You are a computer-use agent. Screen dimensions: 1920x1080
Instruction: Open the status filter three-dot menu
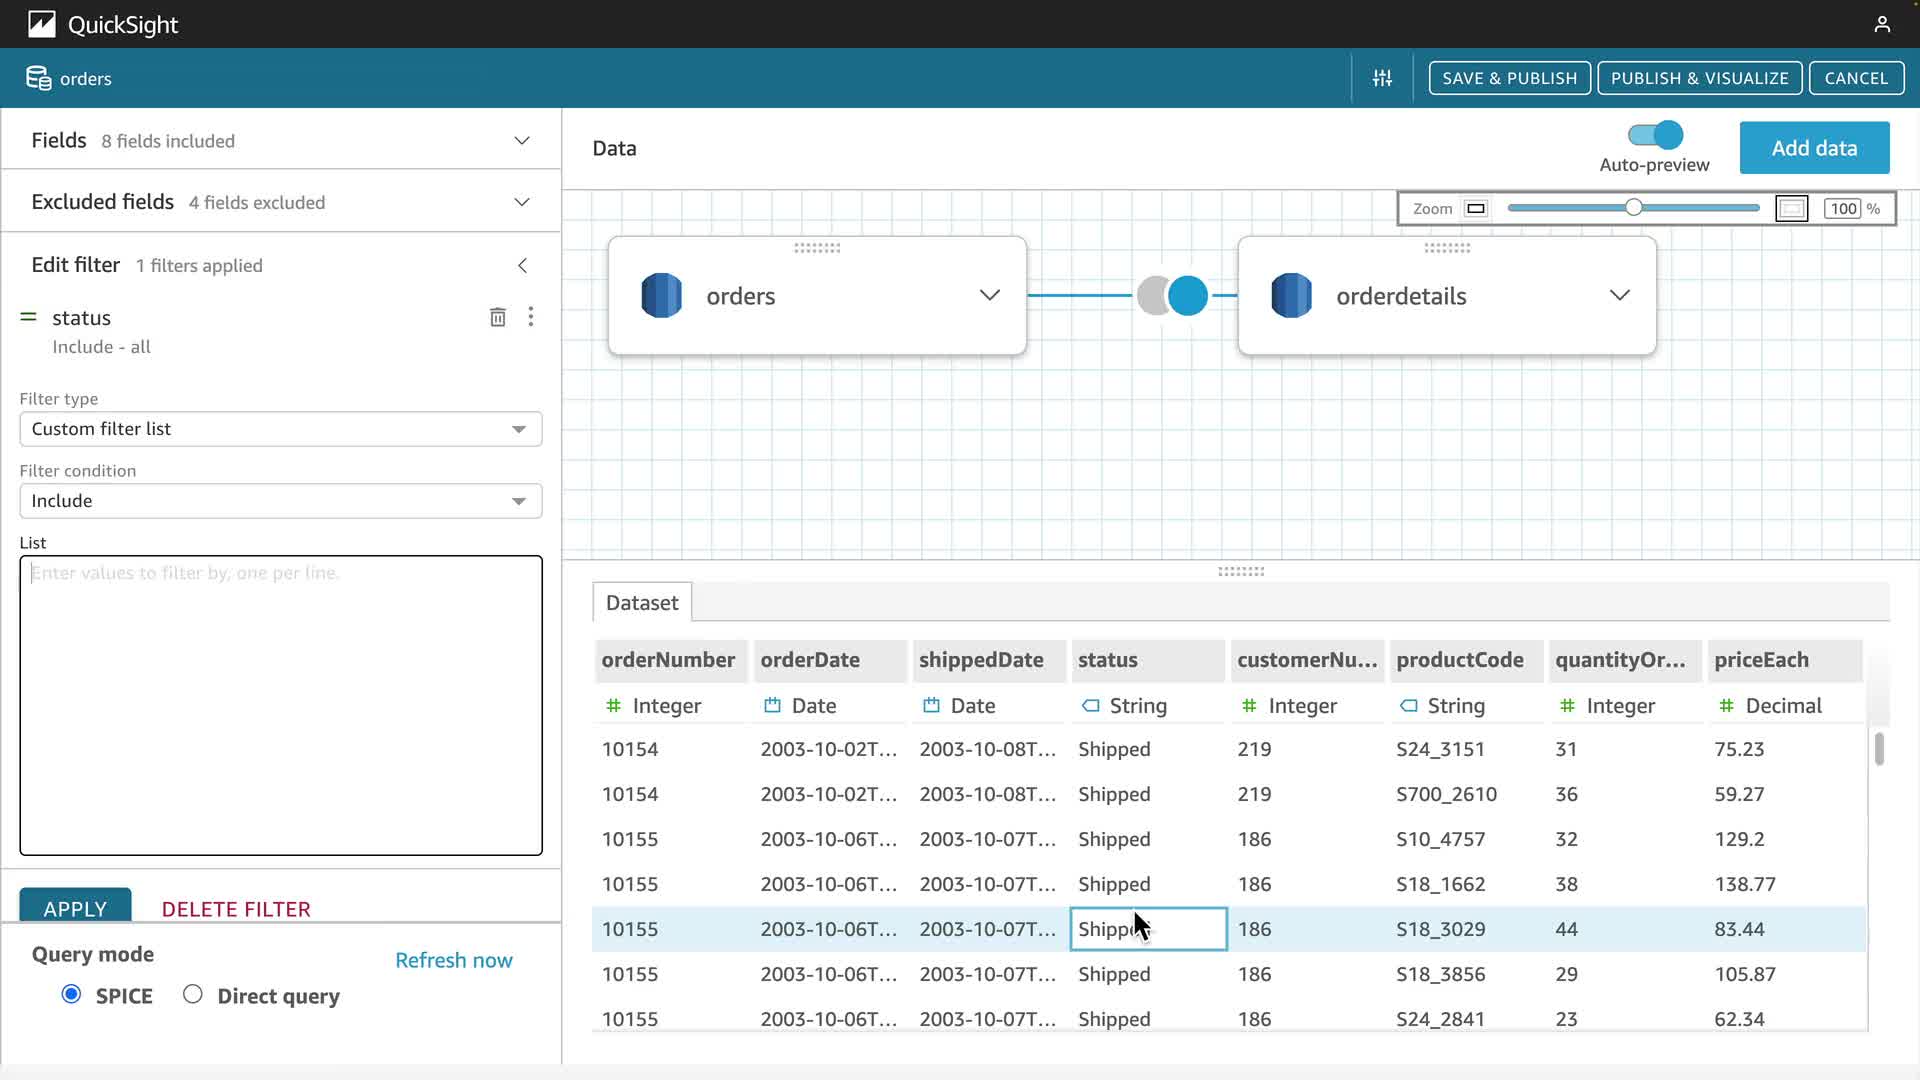[x=531, y=317]
